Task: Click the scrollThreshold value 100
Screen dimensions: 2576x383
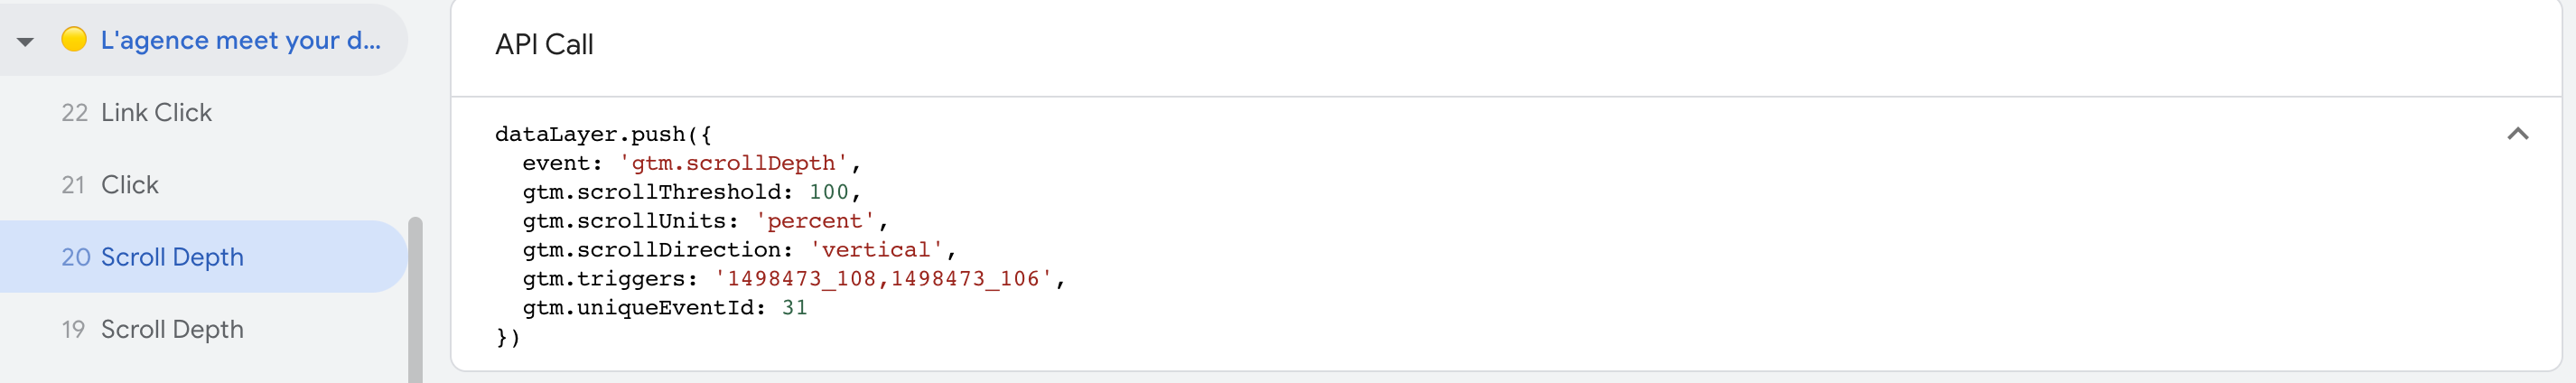Action: (828, 192)
